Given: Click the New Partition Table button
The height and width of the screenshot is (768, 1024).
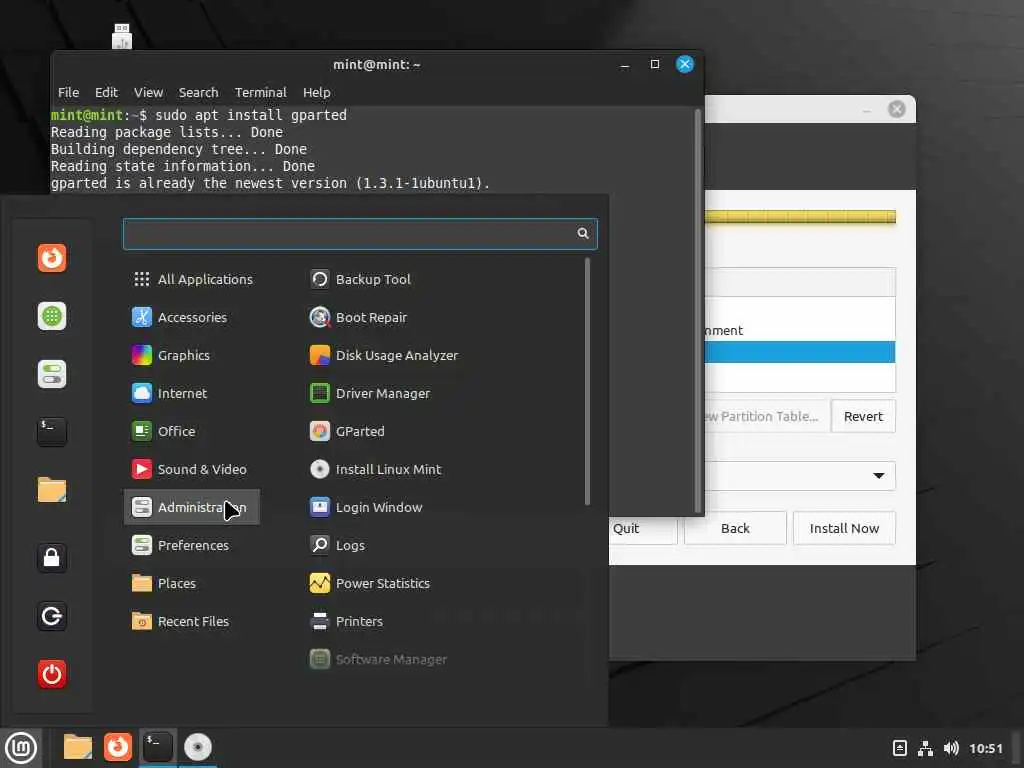Looking at the screenshot, I should pos(767,416).
